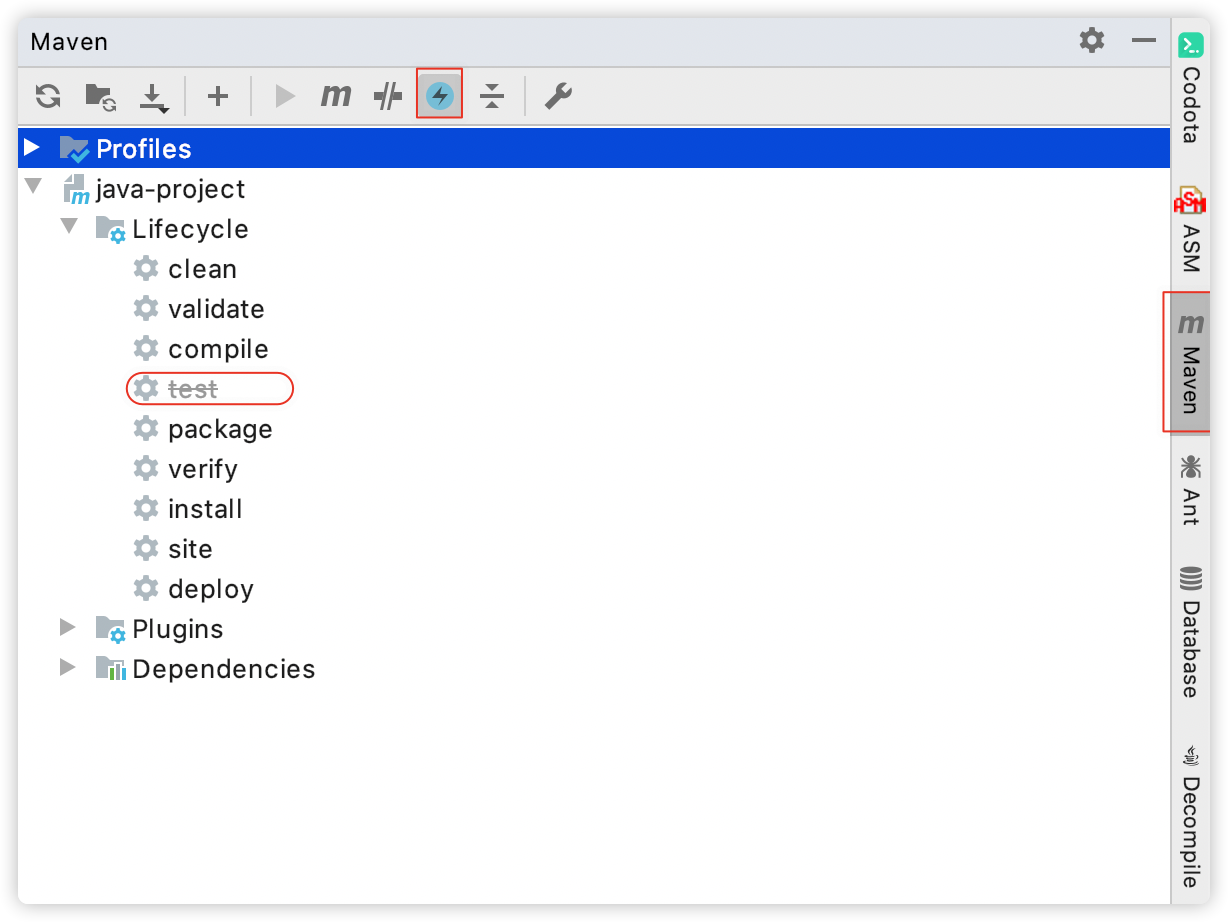This screenshot has height=922, width=1228.
Task: Toggle Skip Tests mode lightning icon
Action: (x=440, y=96)
